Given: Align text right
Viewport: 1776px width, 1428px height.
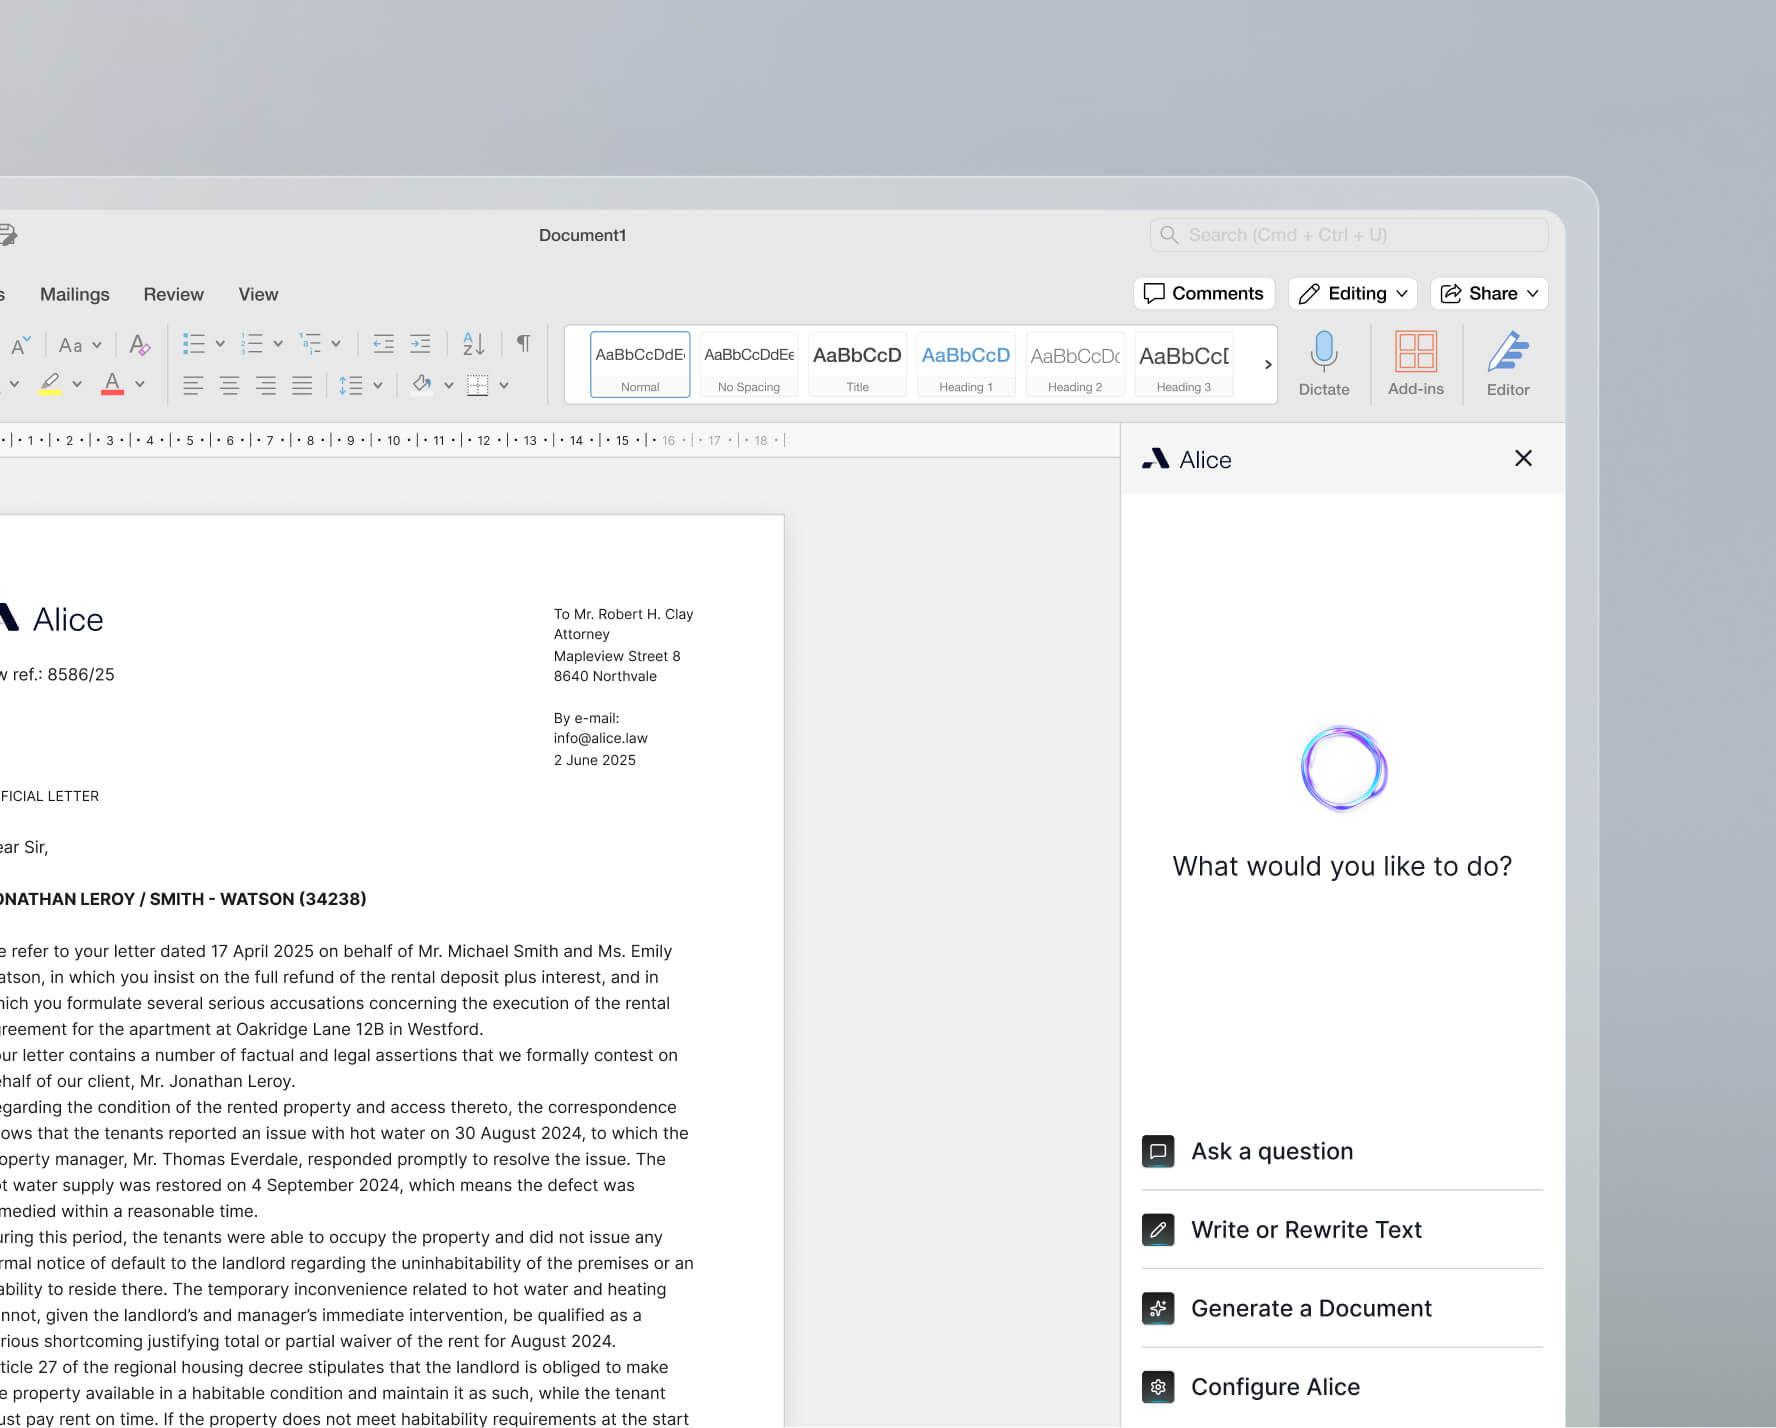Looking at the screenshot, I should coord(265,385).
